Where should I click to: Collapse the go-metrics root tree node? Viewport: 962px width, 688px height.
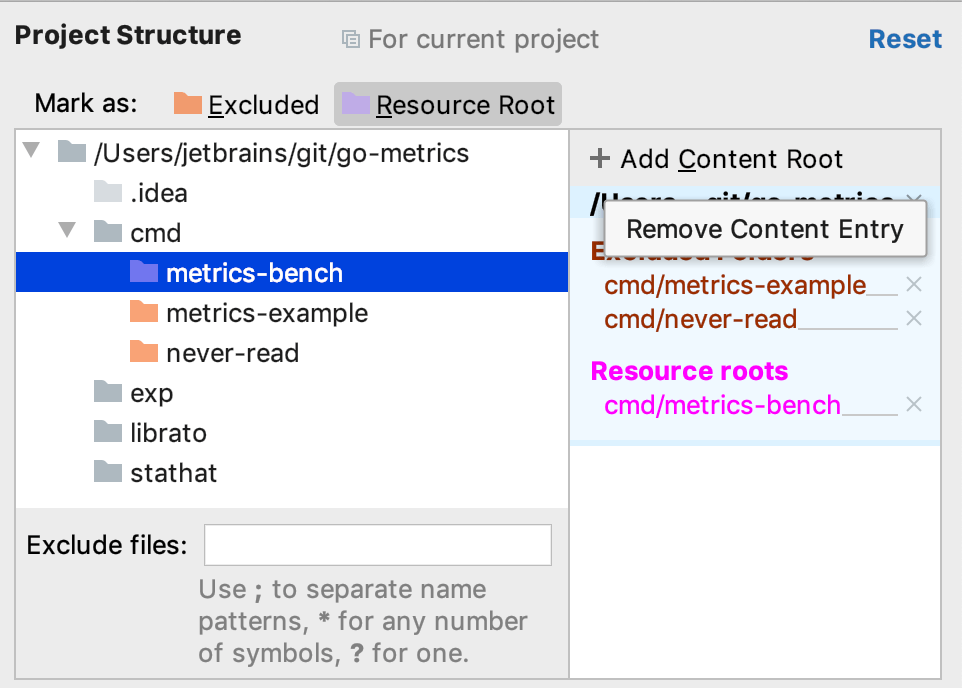pyautogui.click(x=31, y=152)
